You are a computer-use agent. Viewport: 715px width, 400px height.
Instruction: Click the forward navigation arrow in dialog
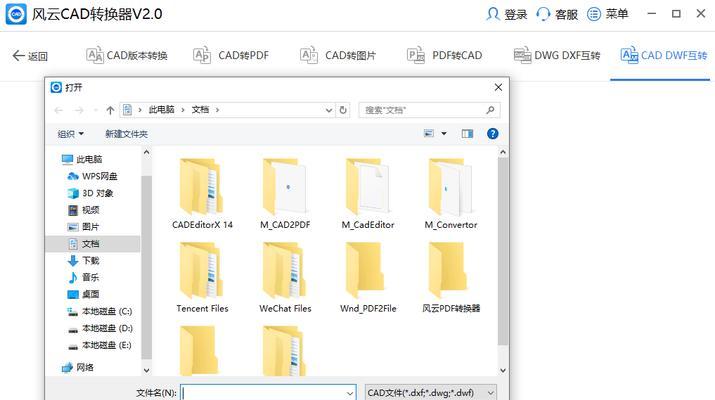click(x=79, y=110)
